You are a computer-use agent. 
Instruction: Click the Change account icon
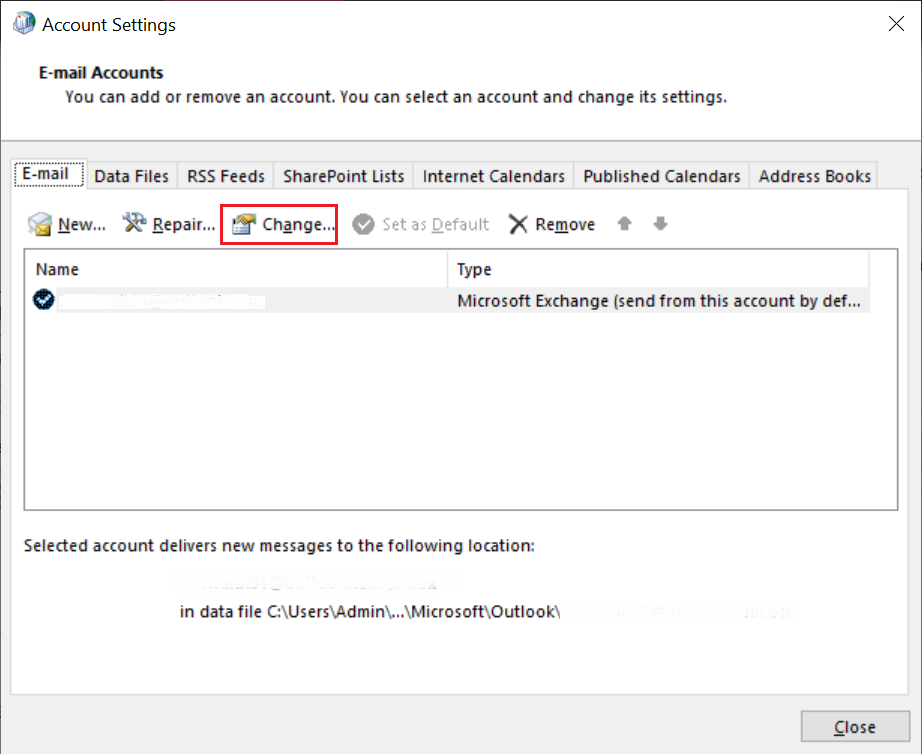click(x=243, y=224)
